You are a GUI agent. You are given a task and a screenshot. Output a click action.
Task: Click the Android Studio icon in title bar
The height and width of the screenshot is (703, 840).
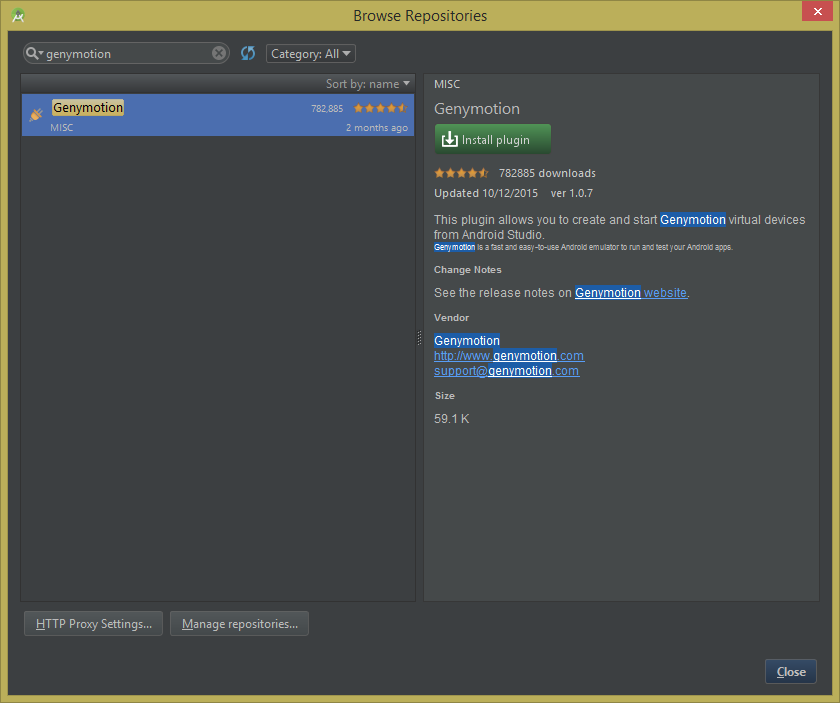pyautogui.click(x=18, y=16)
